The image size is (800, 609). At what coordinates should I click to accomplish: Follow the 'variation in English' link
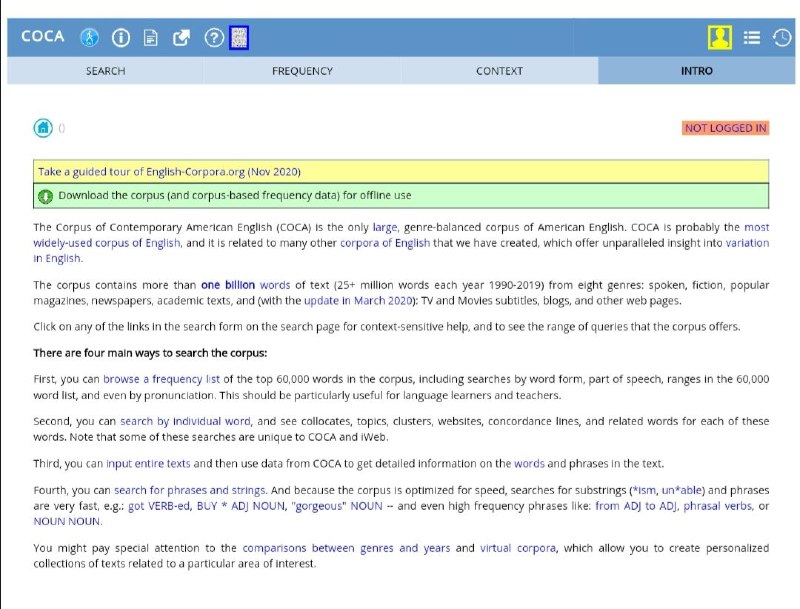coord(747,243)
